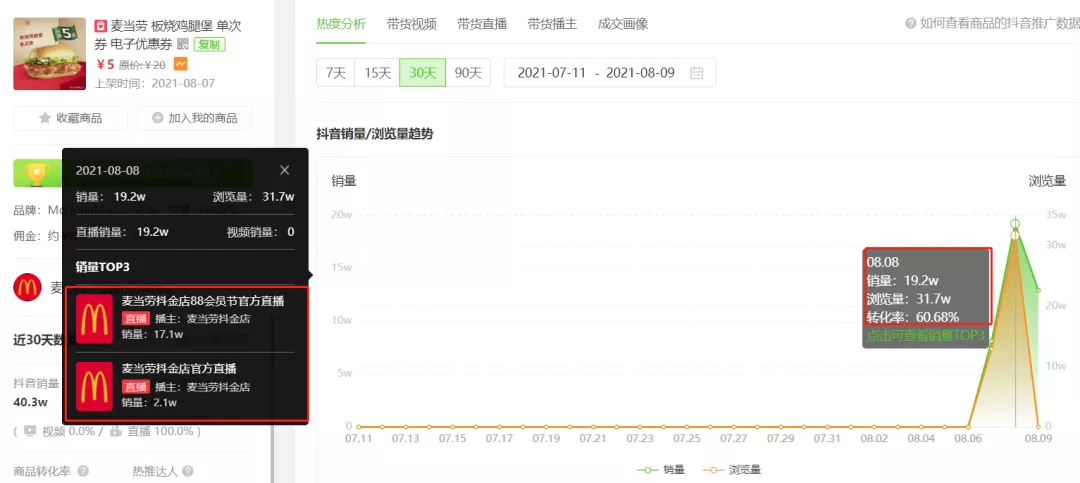Screen dimensions: 1080x483
Task: Toggle the 销量 legend series
Action: (x=661, y=470)
